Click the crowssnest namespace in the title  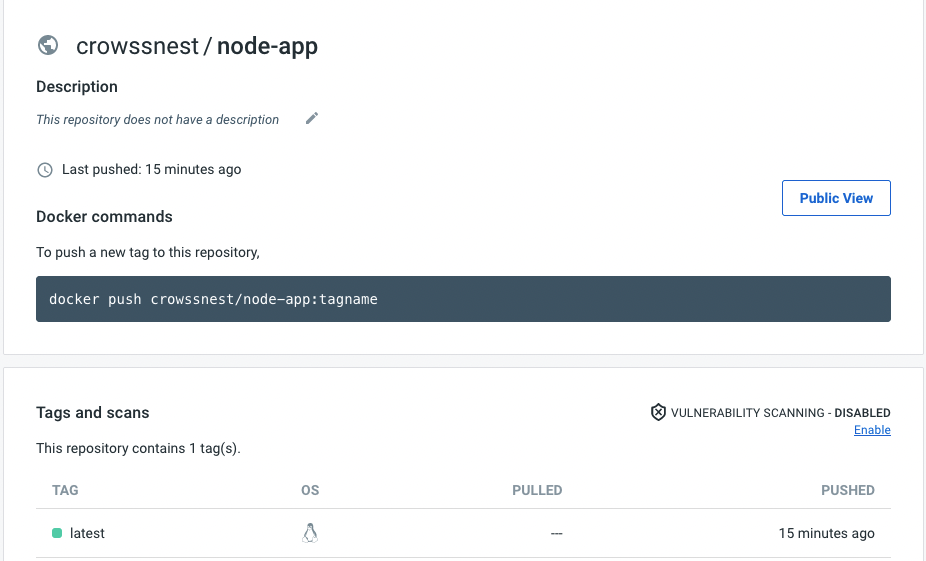click(x=137, y=46)
